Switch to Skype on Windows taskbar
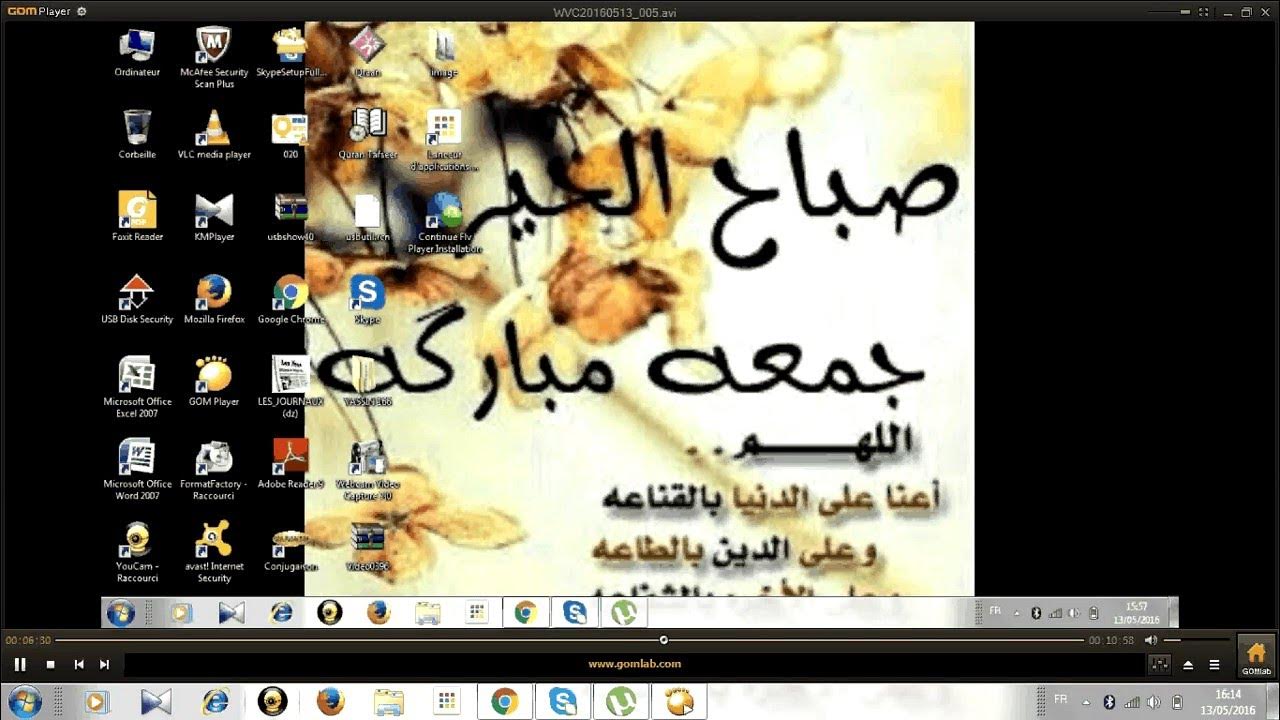The height and width of the screenshot is (720, 1280). point(562,702)
